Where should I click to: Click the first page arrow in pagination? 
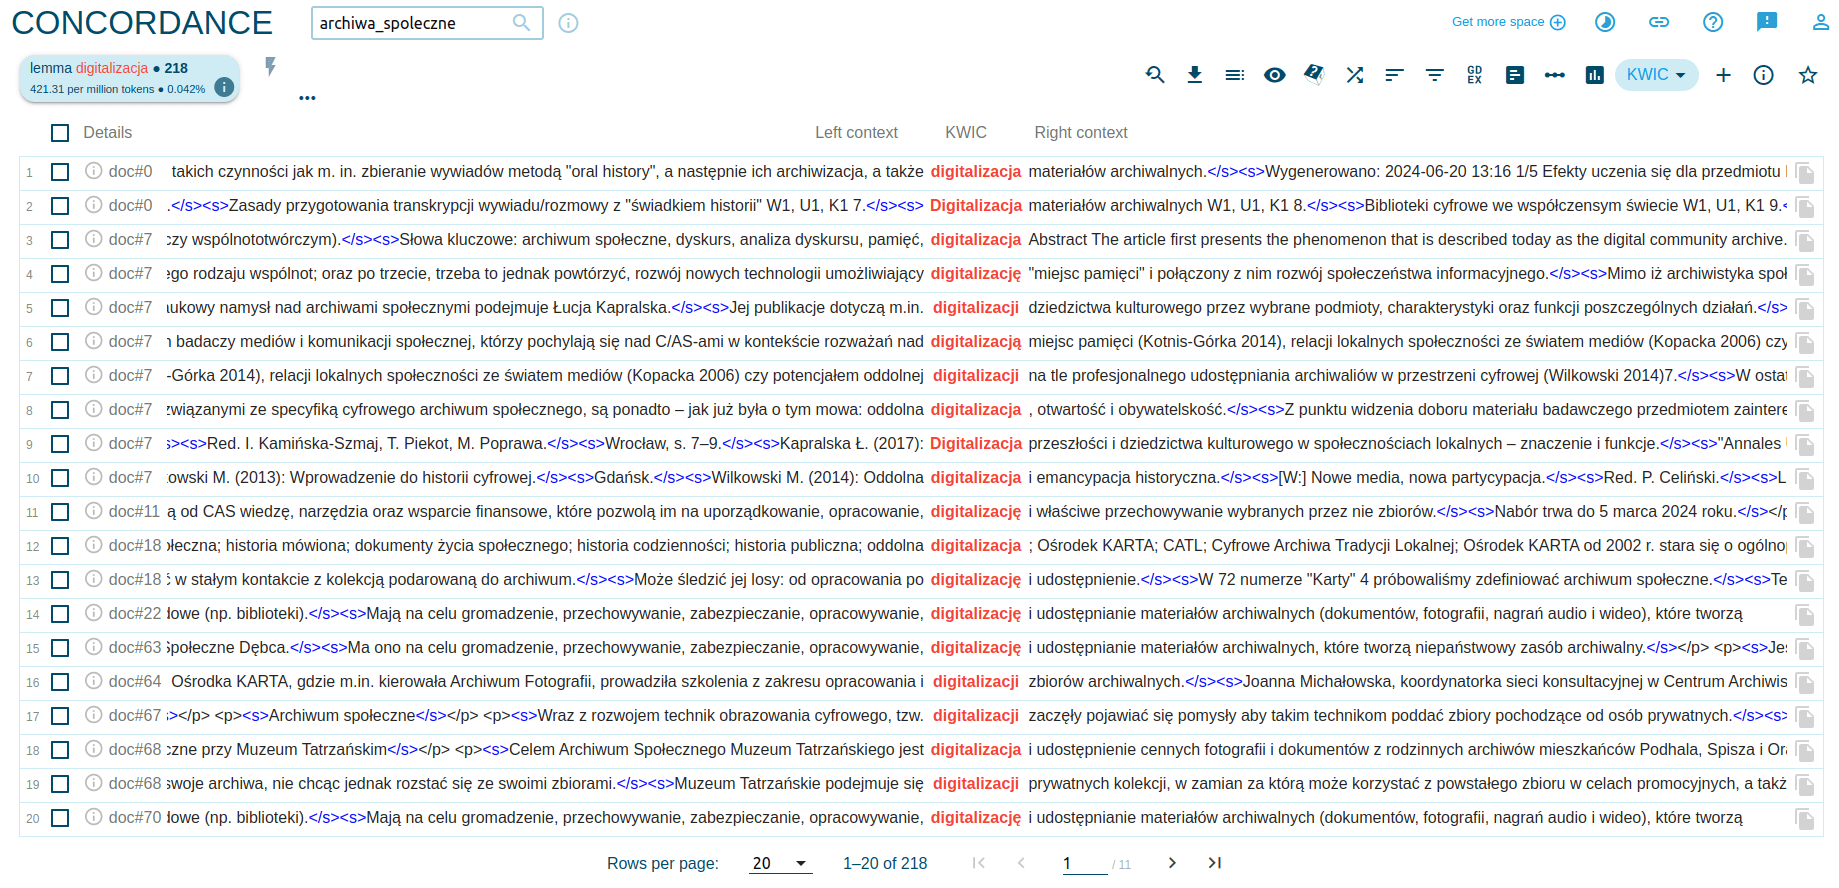(x=979, y=863)
